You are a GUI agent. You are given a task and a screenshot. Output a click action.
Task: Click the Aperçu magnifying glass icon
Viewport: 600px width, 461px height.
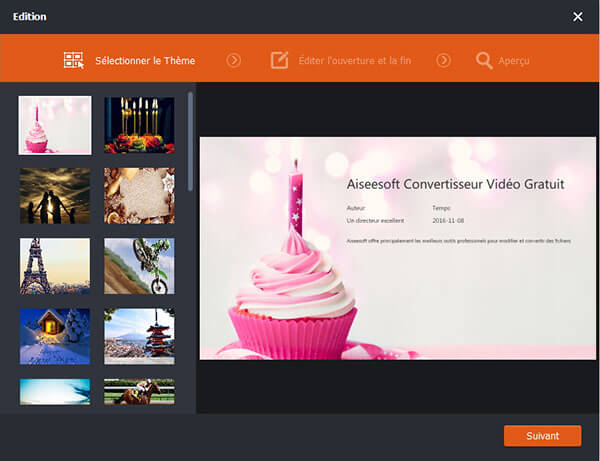pyautogui.click(x=484, y=61)
